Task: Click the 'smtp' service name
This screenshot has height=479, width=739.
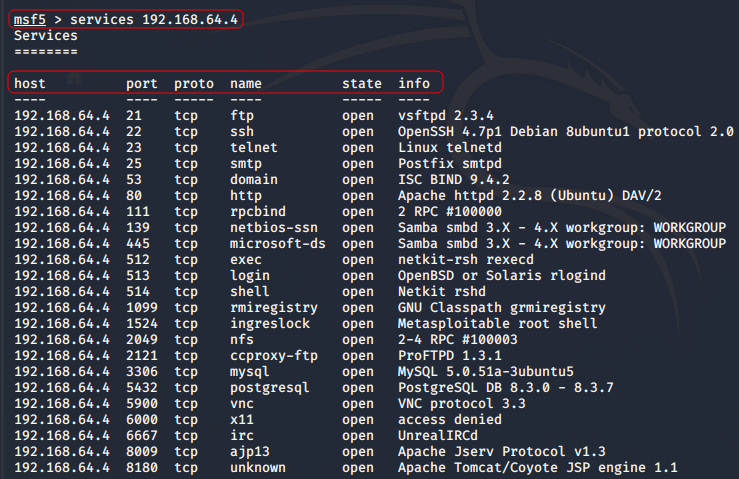Action: click(x=246, y=164)
